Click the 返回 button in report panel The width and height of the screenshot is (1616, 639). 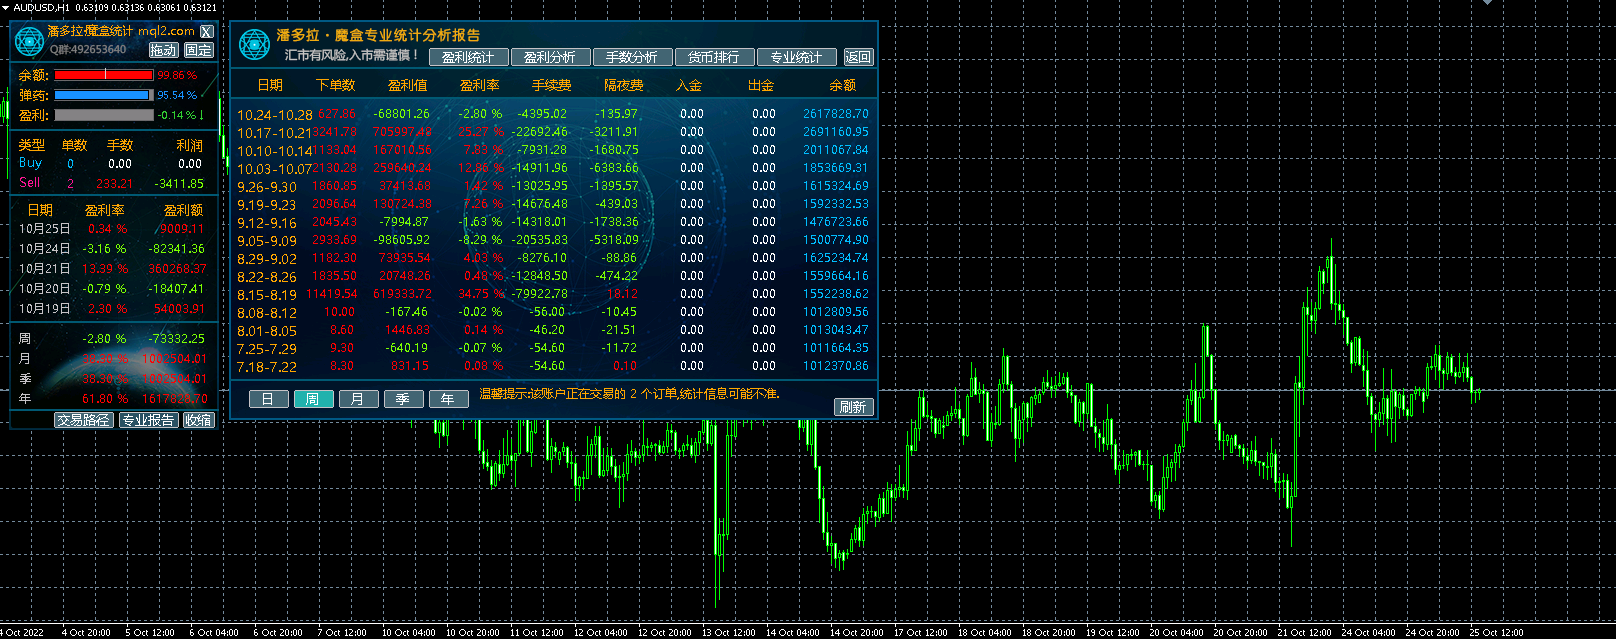858,57
